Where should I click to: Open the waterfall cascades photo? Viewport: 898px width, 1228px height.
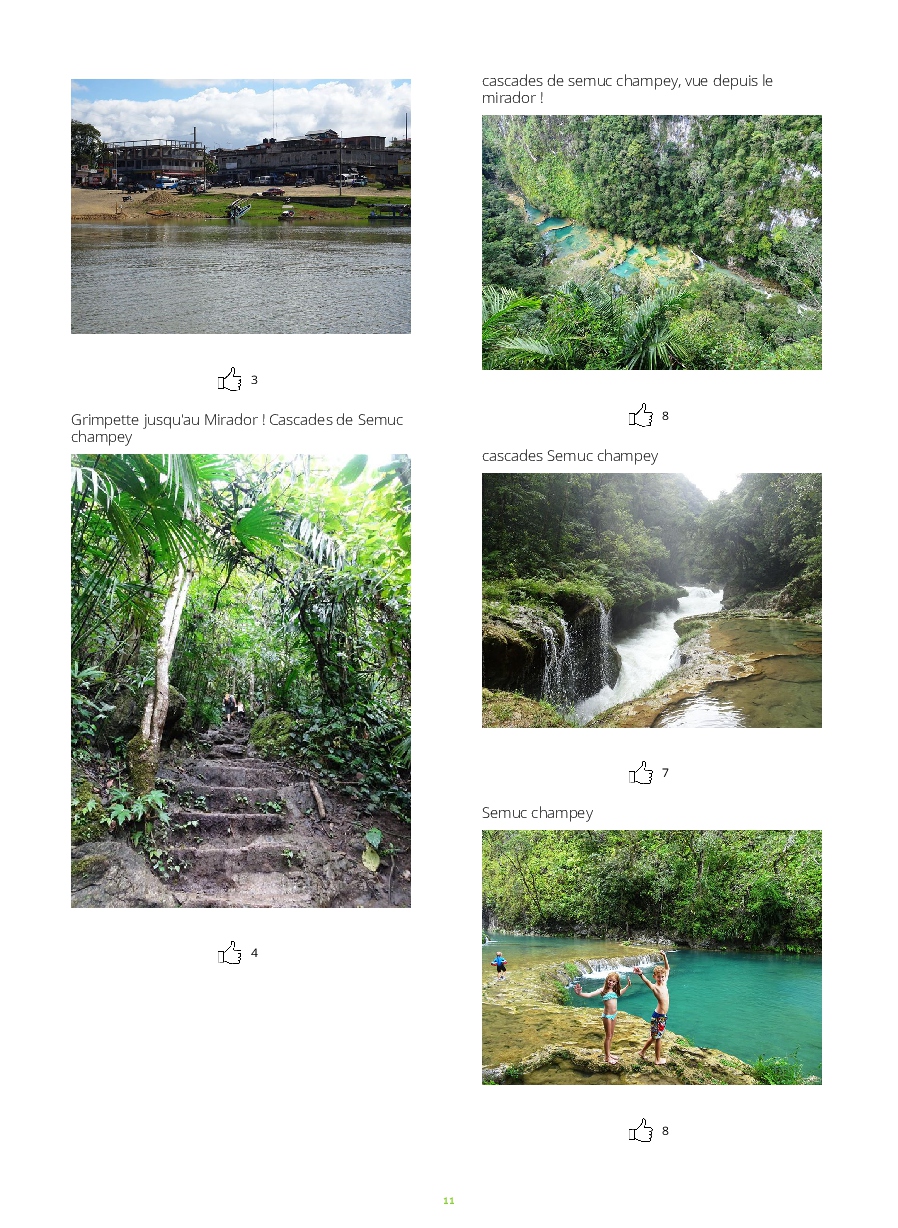click(652, 600)
